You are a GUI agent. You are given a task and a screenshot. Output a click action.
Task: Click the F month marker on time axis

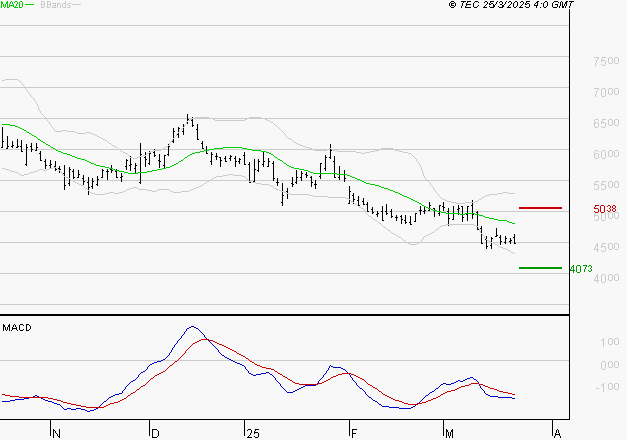click(x=353, y=434)
